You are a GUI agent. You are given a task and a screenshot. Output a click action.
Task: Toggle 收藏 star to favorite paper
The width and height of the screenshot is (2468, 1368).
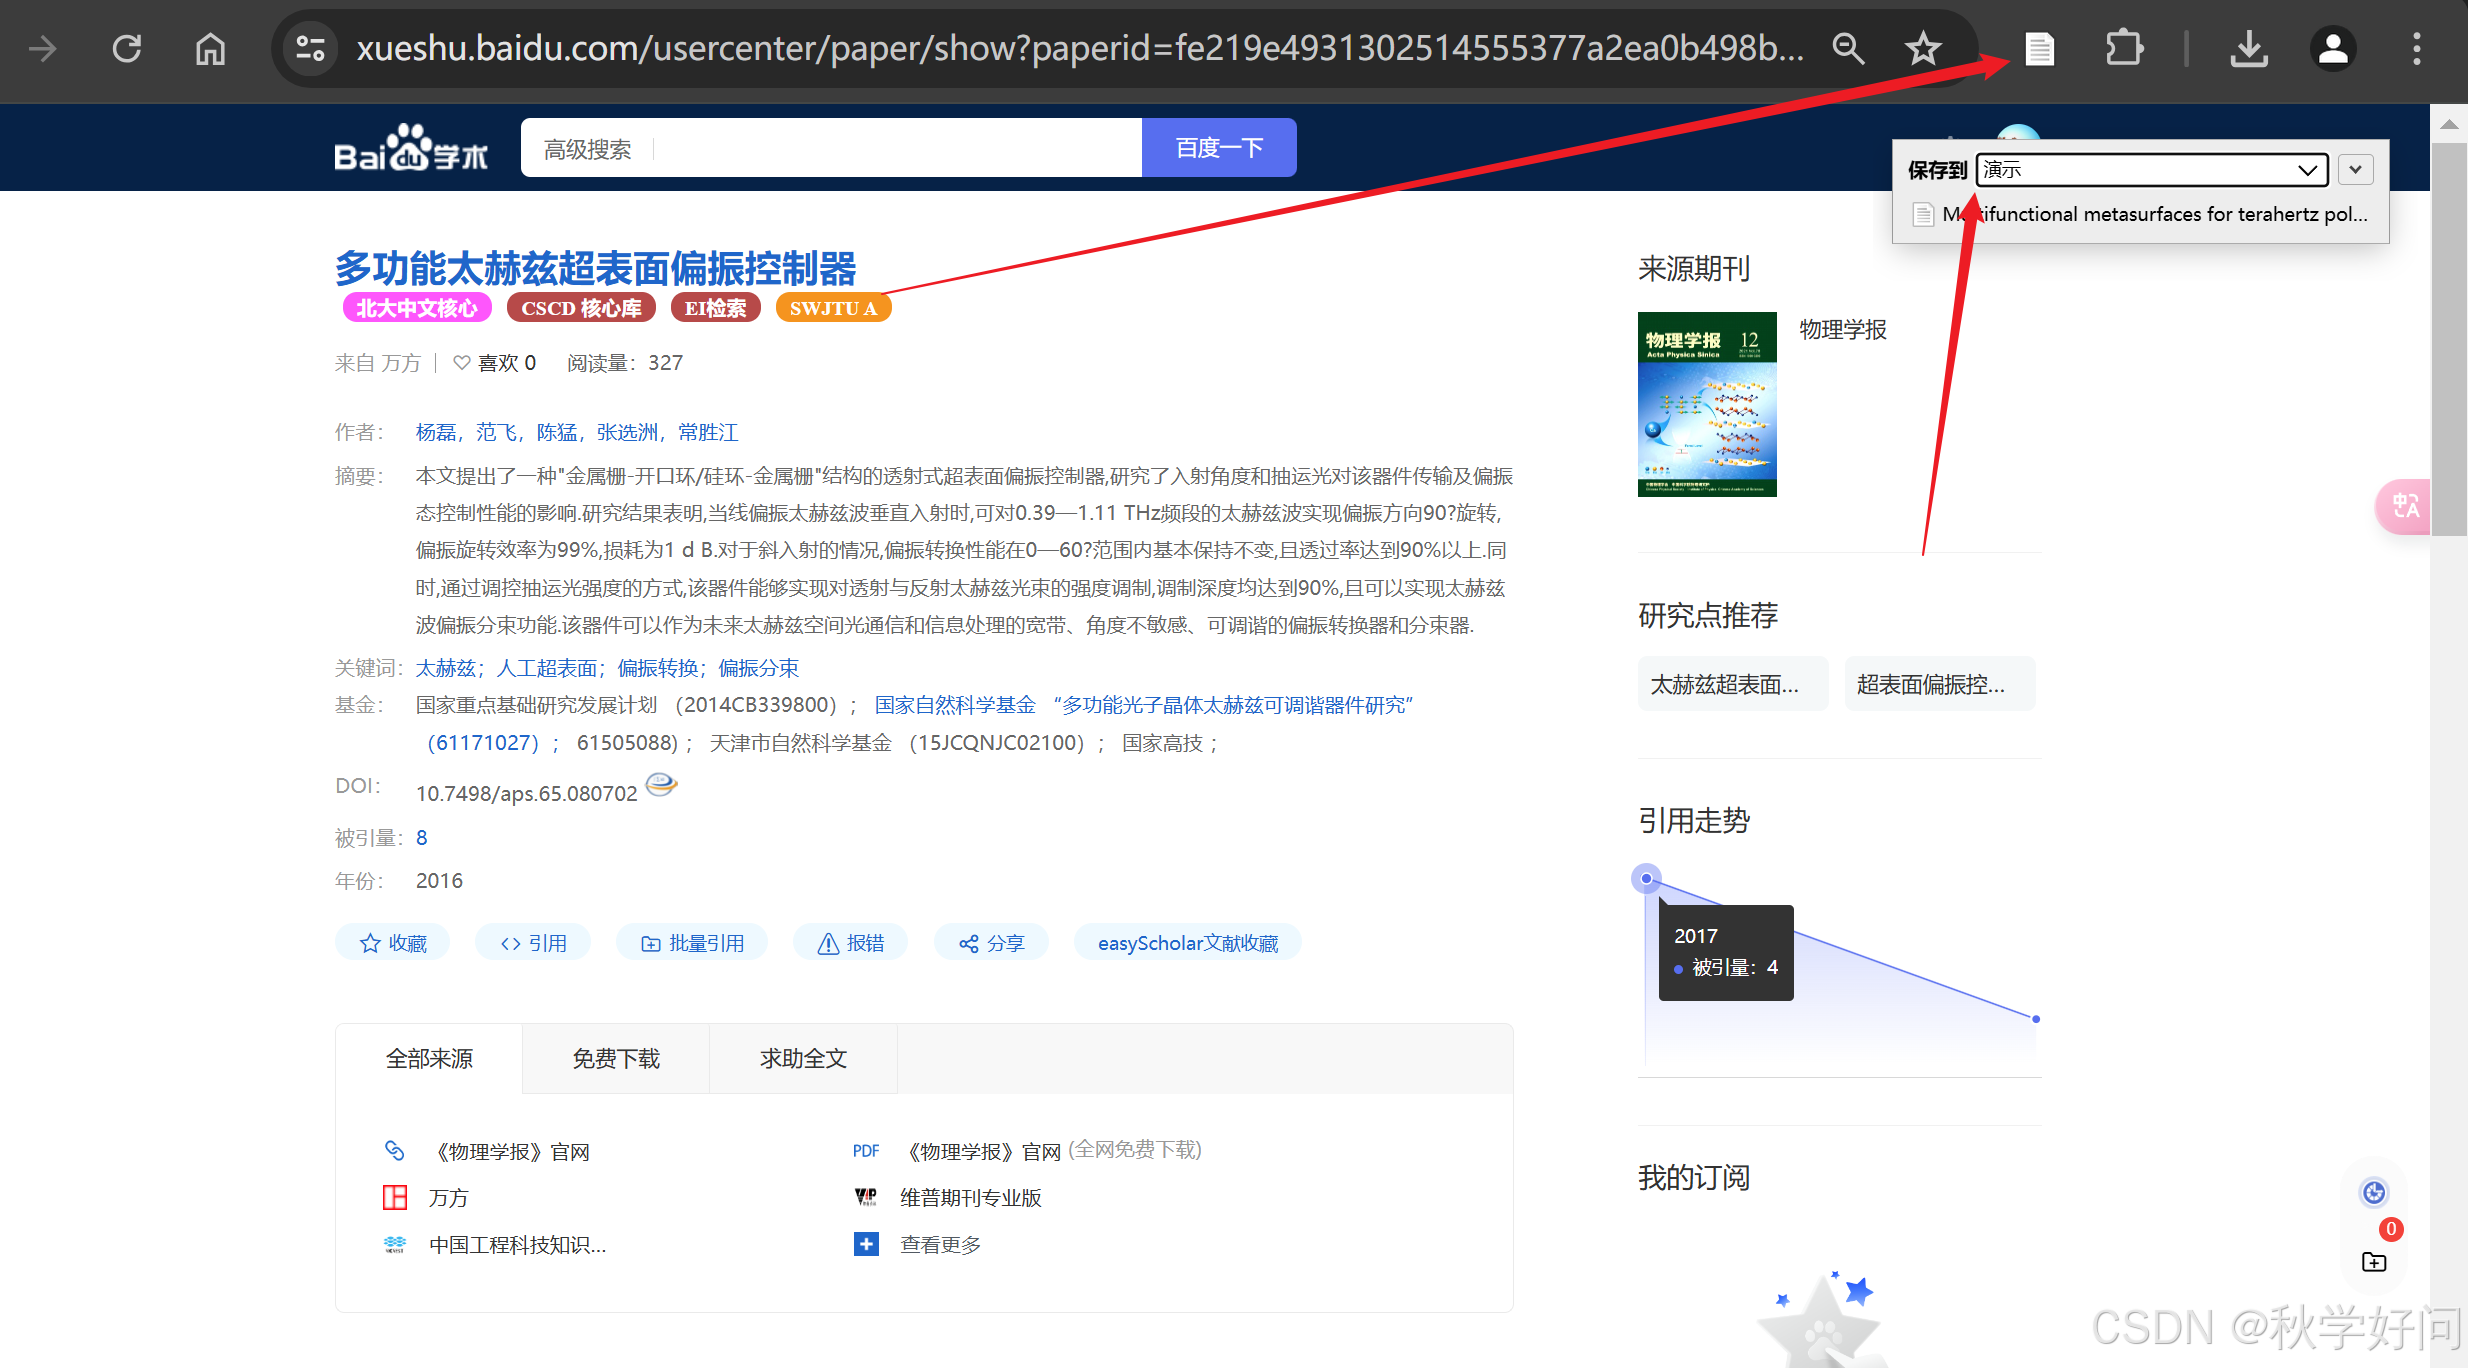pos(393,943)
